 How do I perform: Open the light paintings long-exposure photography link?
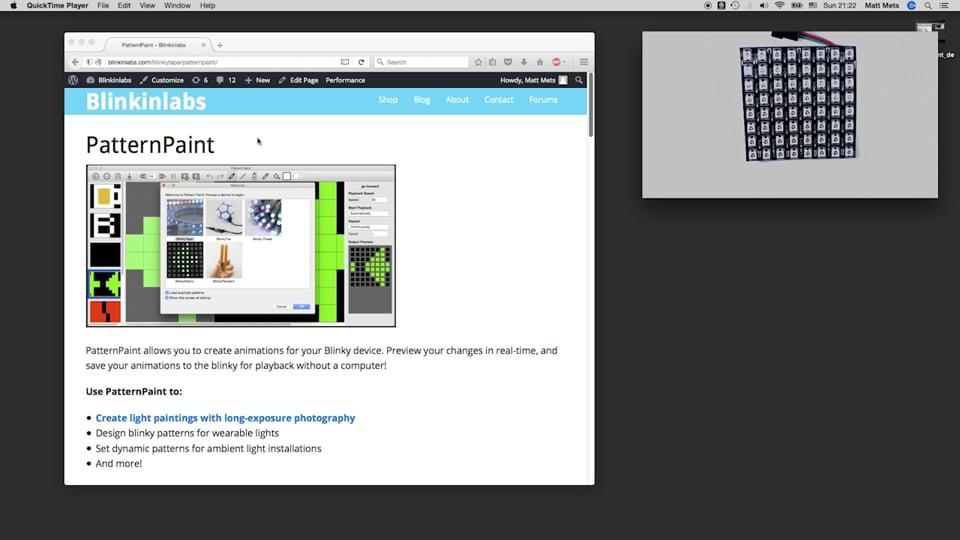click(x=225, y=418)
